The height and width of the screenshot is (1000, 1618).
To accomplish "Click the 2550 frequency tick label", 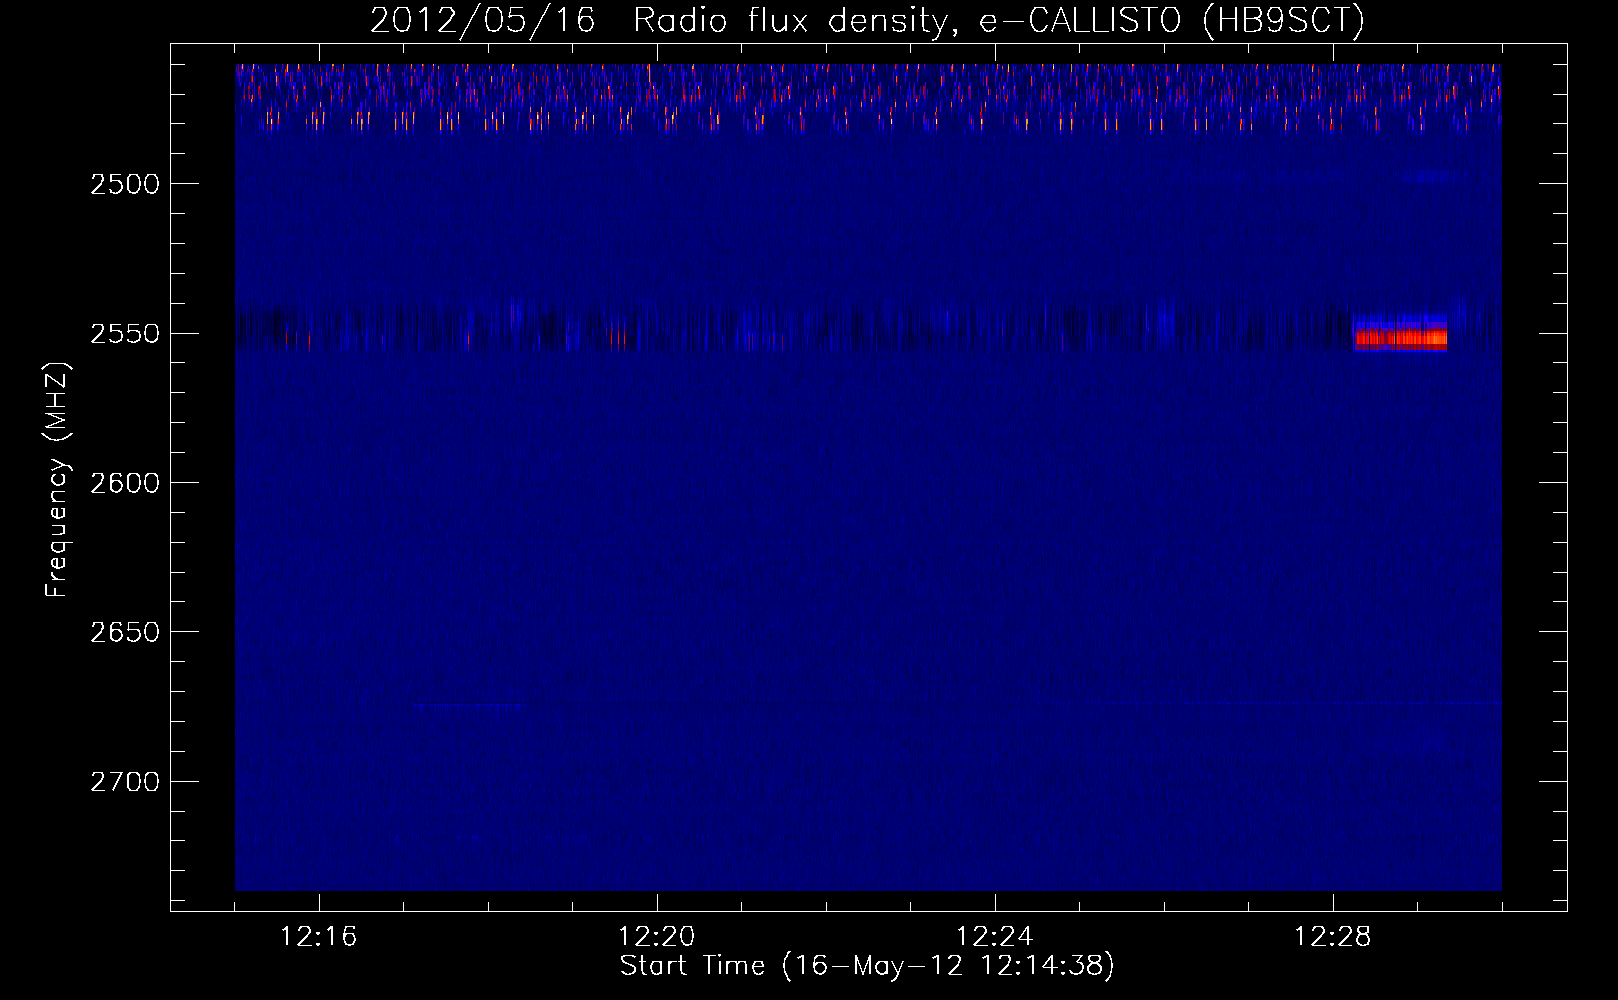I will tap(125, 333).
